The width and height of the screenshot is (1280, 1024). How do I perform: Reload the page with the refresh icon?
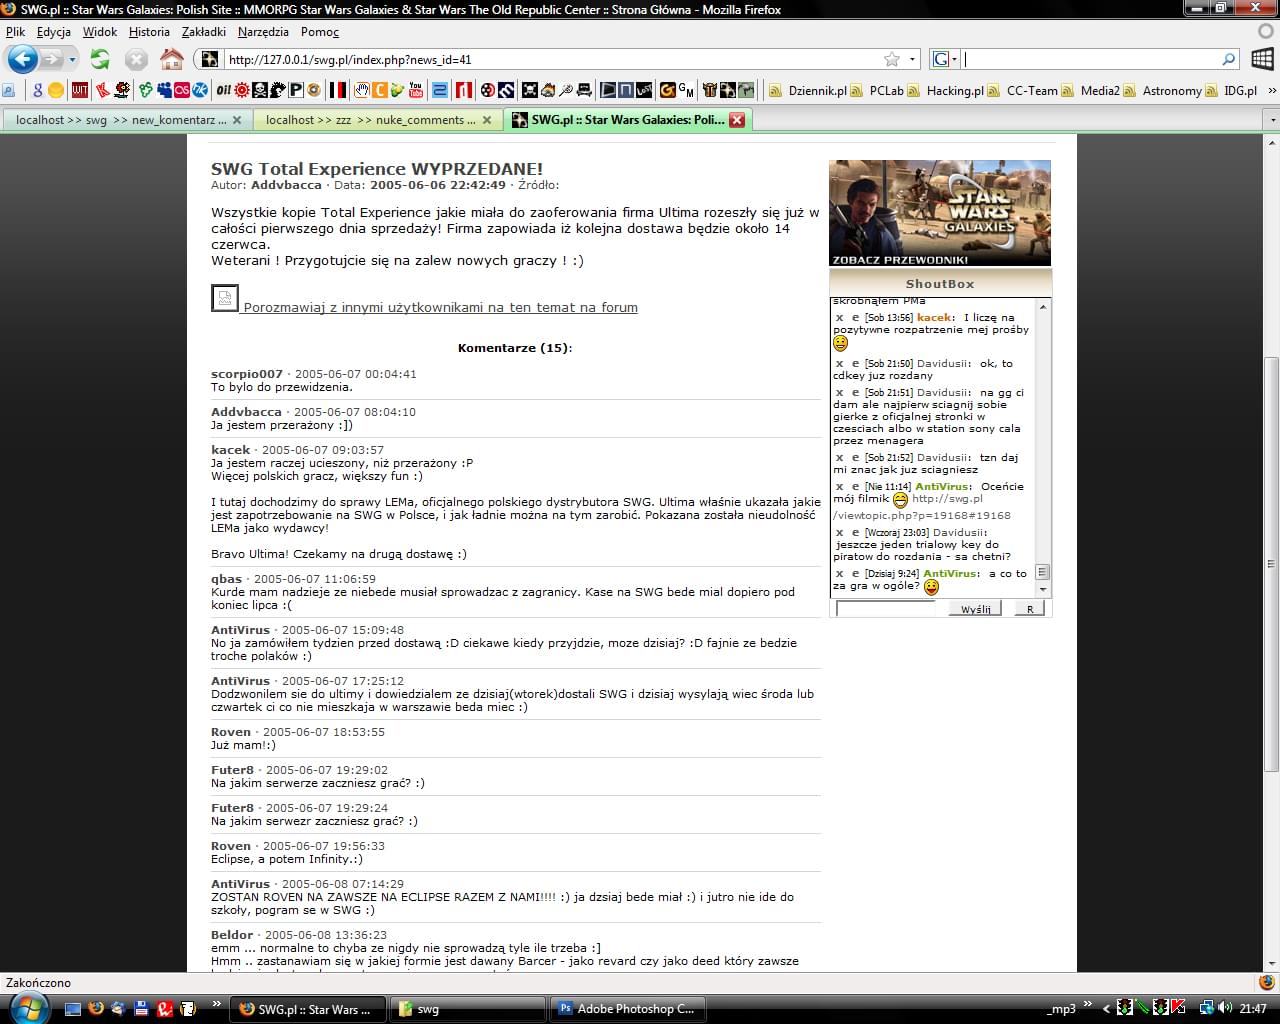(x=100, y=60)
